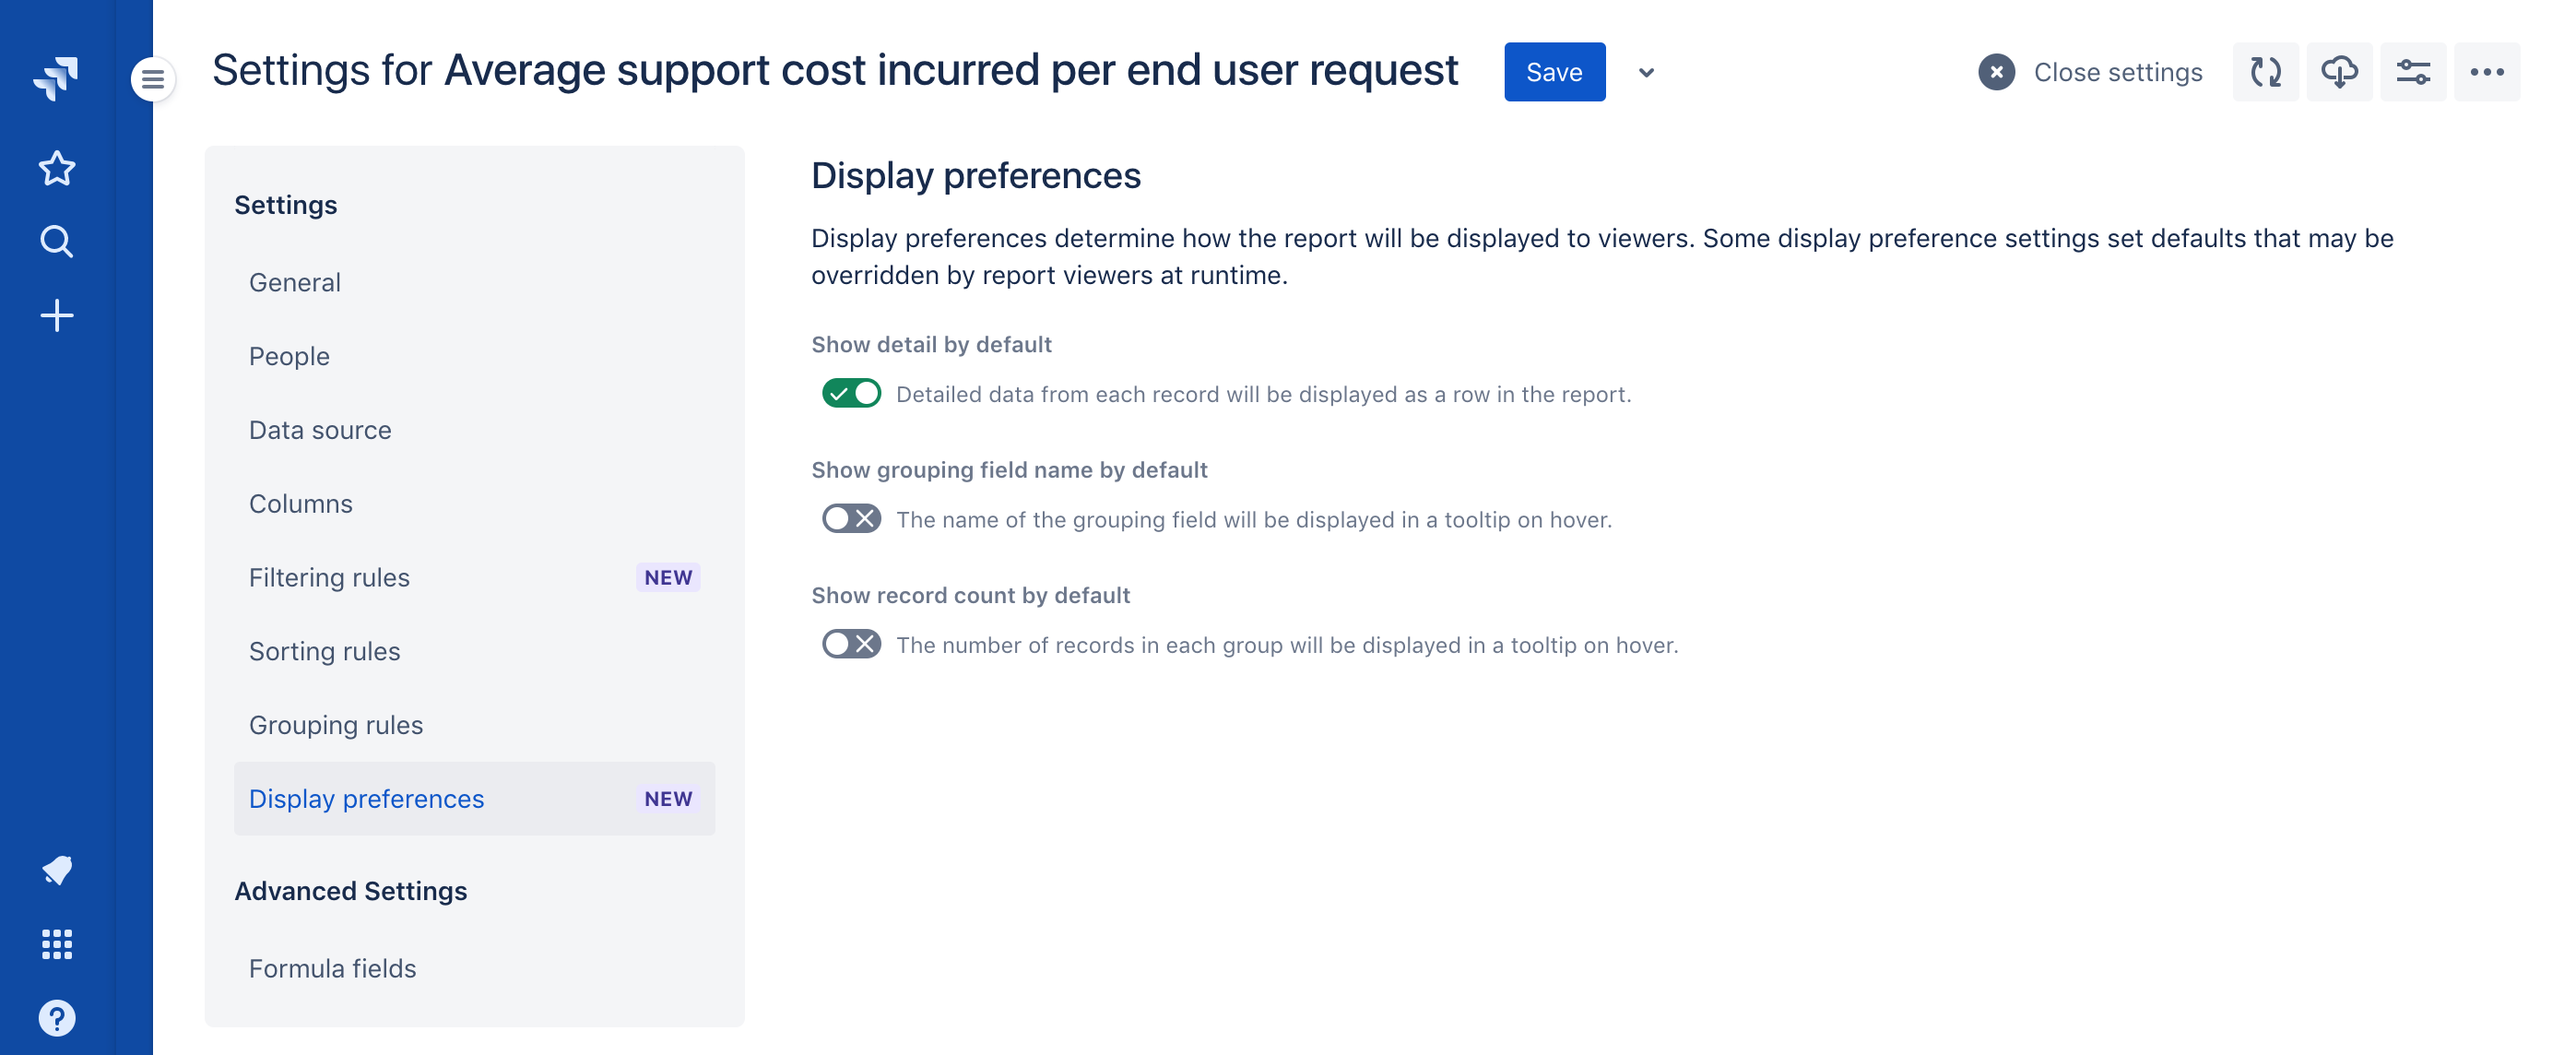This screenshot has height=1055, width=2576.
Task: Open the more actions ellipsis menu
Action: (x=2487, y=72)
